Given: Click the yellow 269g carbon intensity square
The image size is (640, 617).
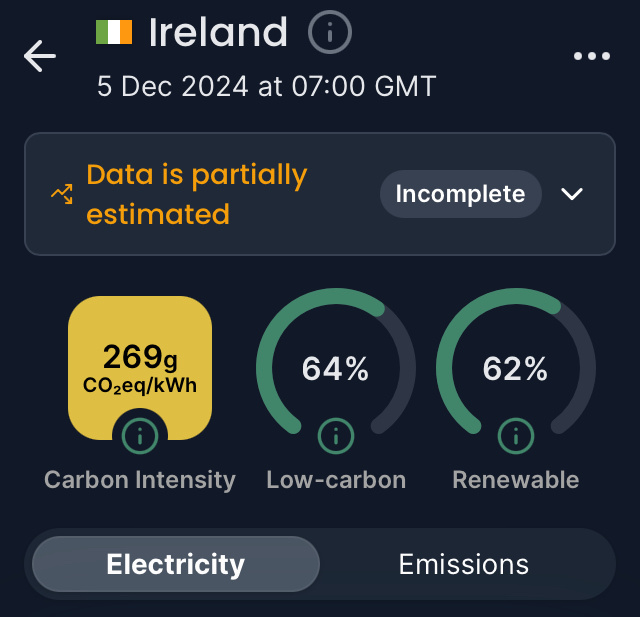Looking at the screenshot, I should point(140,365).
